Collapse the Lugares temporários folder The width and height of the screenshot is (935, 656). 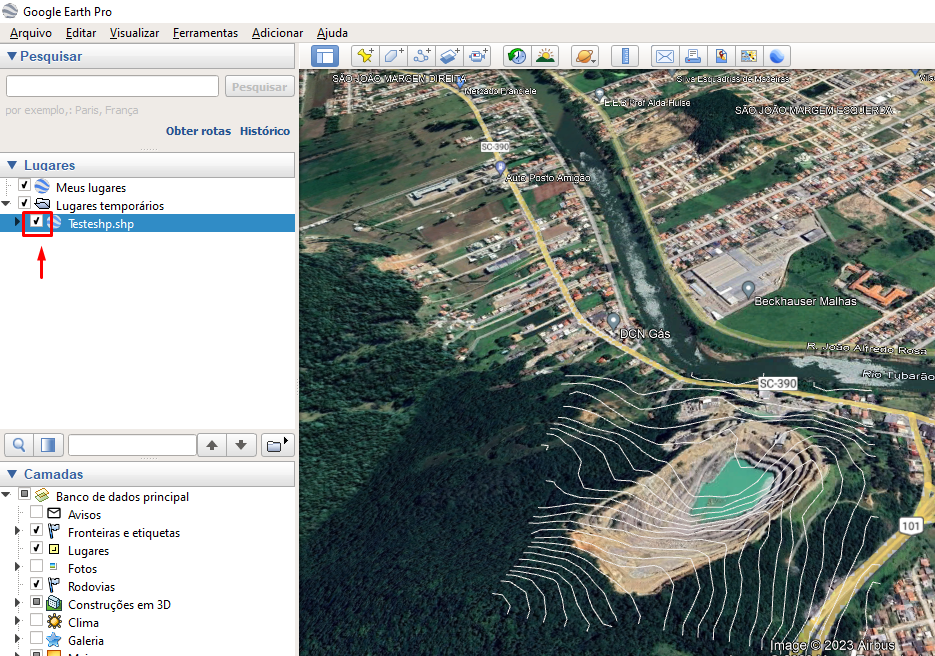(6, 204)
